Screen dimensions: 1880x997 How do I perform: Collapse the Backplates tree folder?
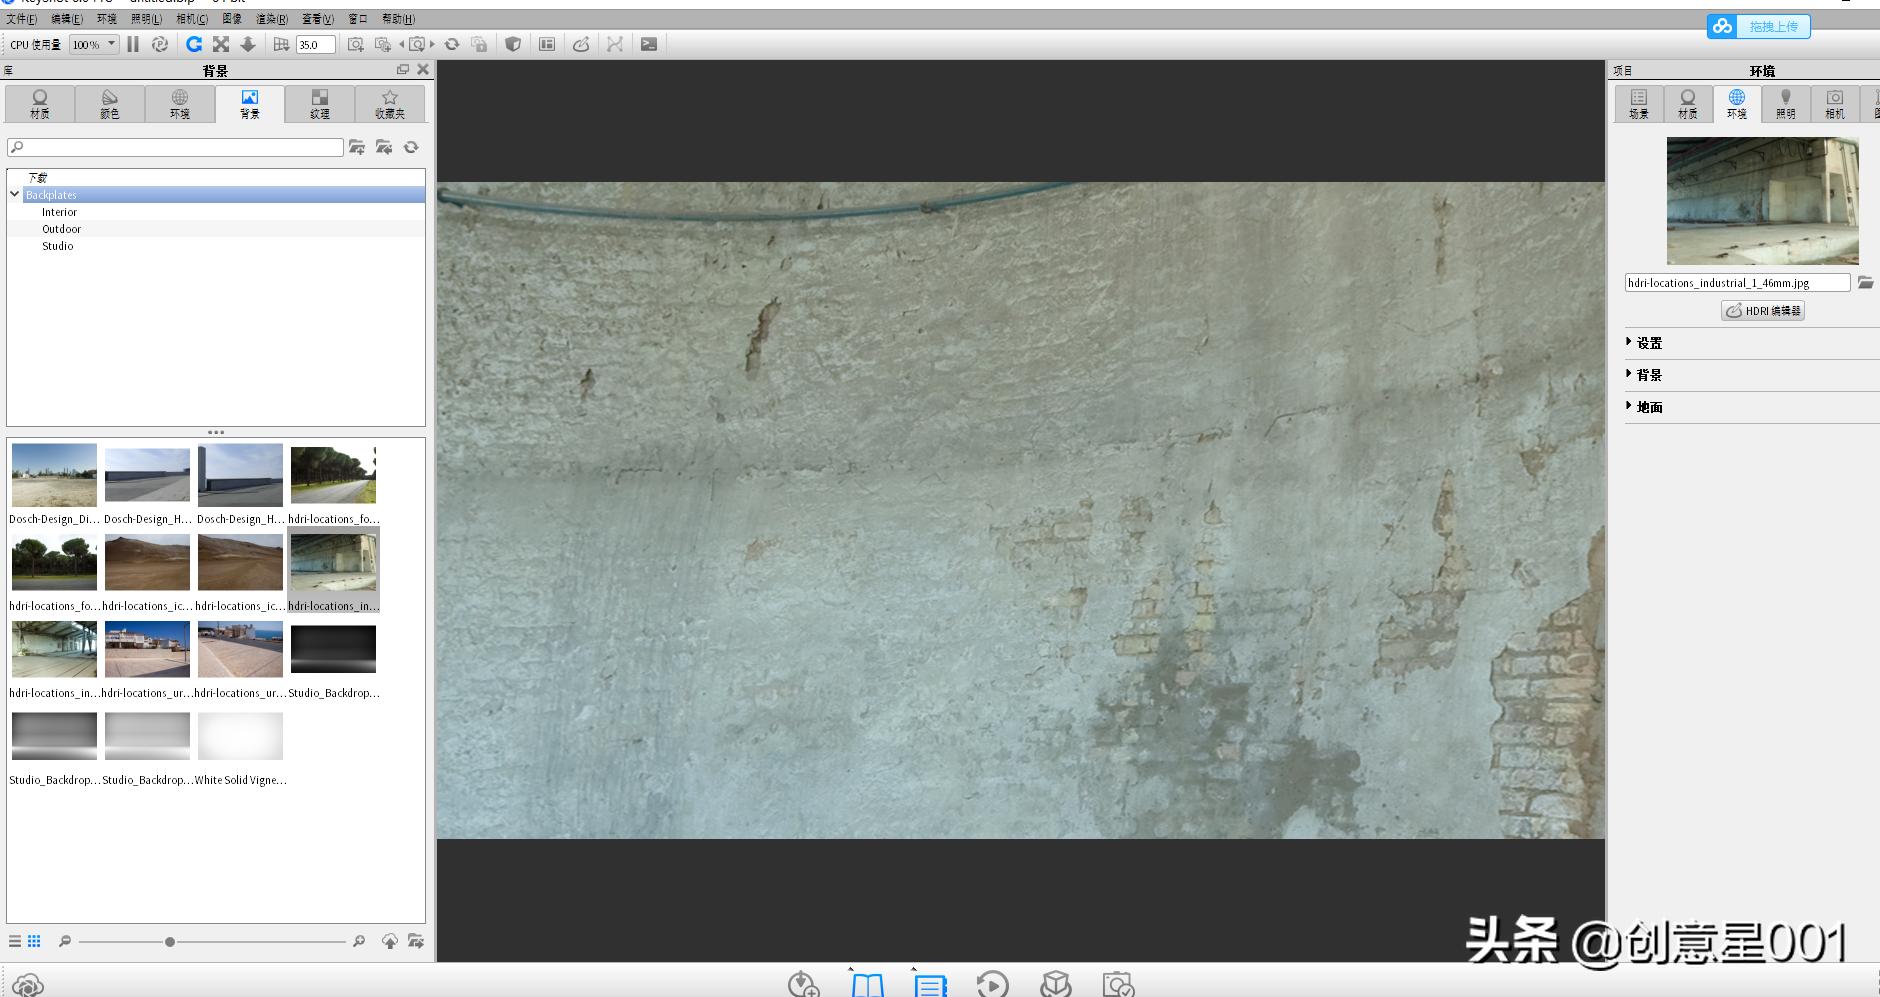15,194
